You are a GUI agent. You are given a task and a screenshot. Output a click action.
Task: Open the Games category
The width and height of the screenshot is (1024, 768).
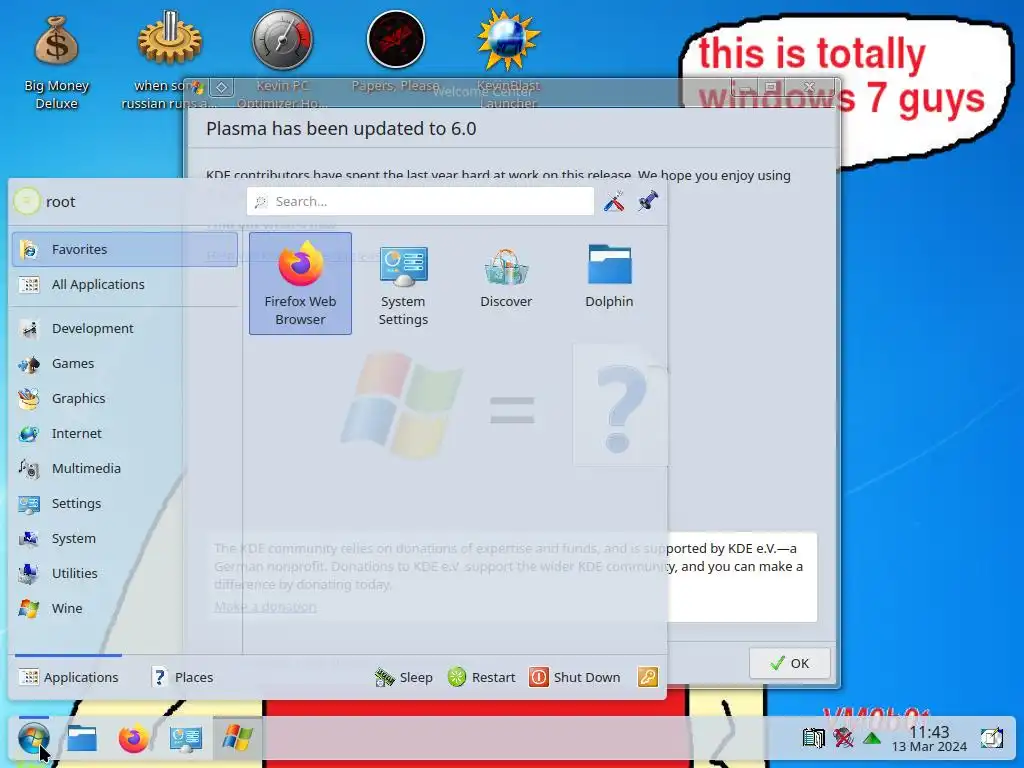125,364
